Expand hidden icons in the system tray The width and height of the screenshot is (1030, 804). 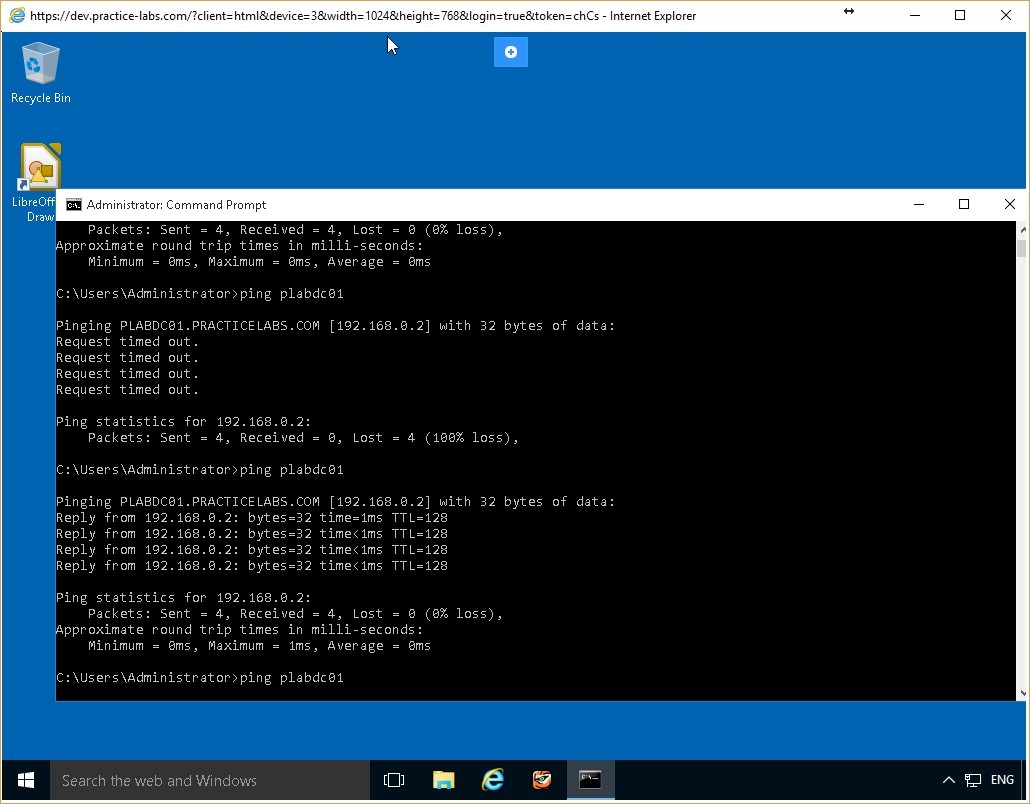[x=948, y=780]
